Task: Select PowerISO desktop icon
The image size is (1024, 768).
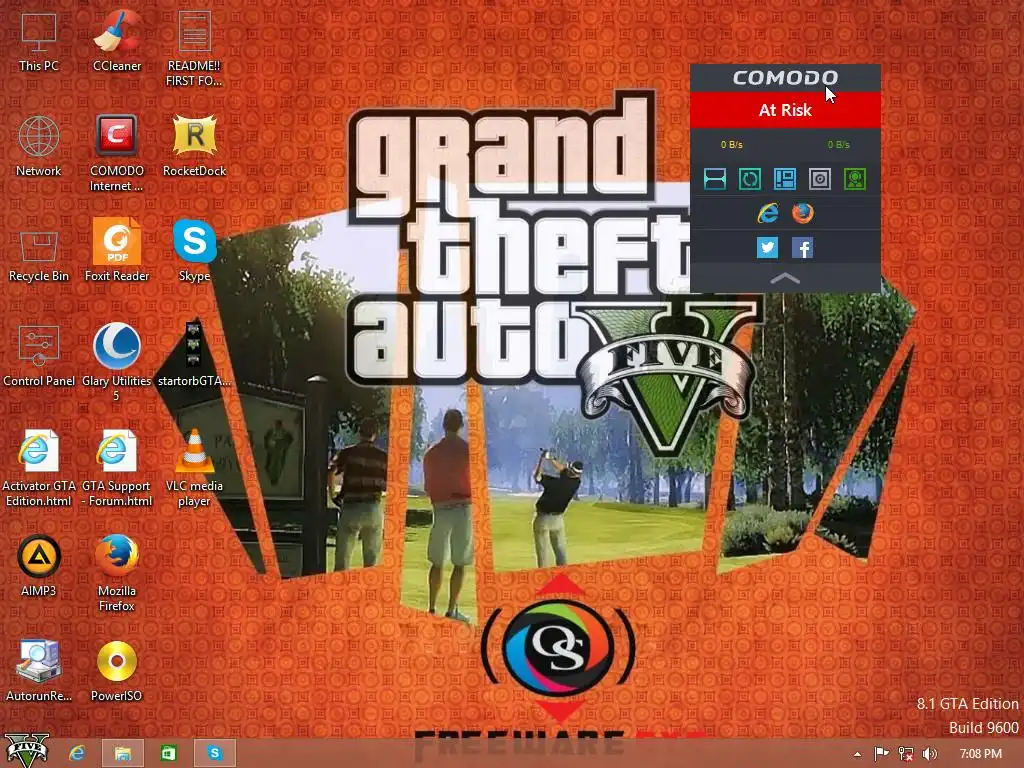Action: 117,671
